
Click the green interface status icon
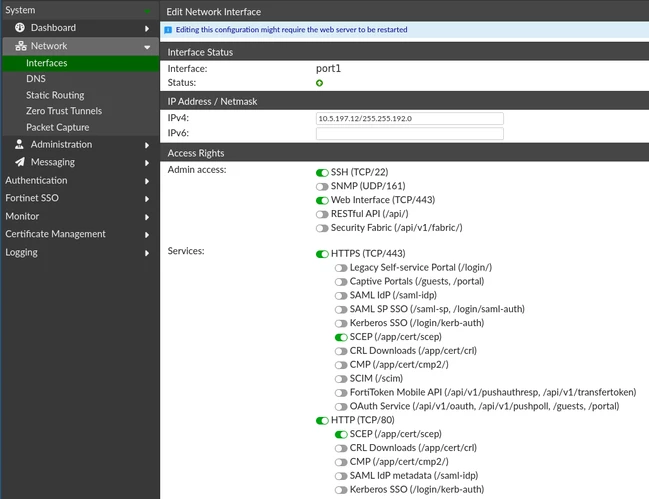(x=320, y=83)
